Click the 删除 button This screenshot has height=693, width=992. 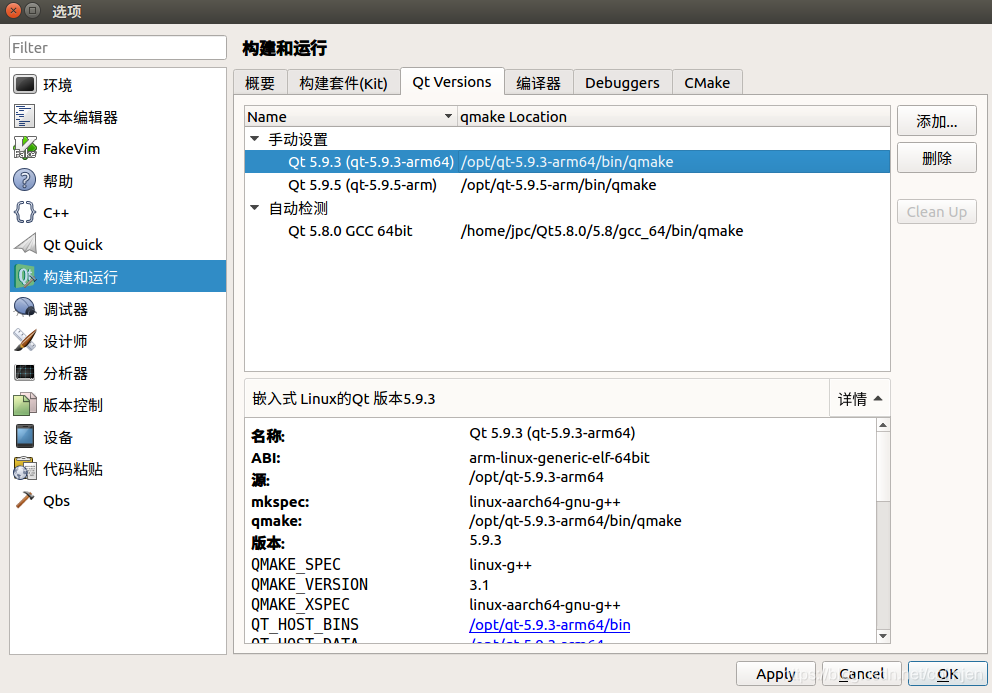pos(936,158)
